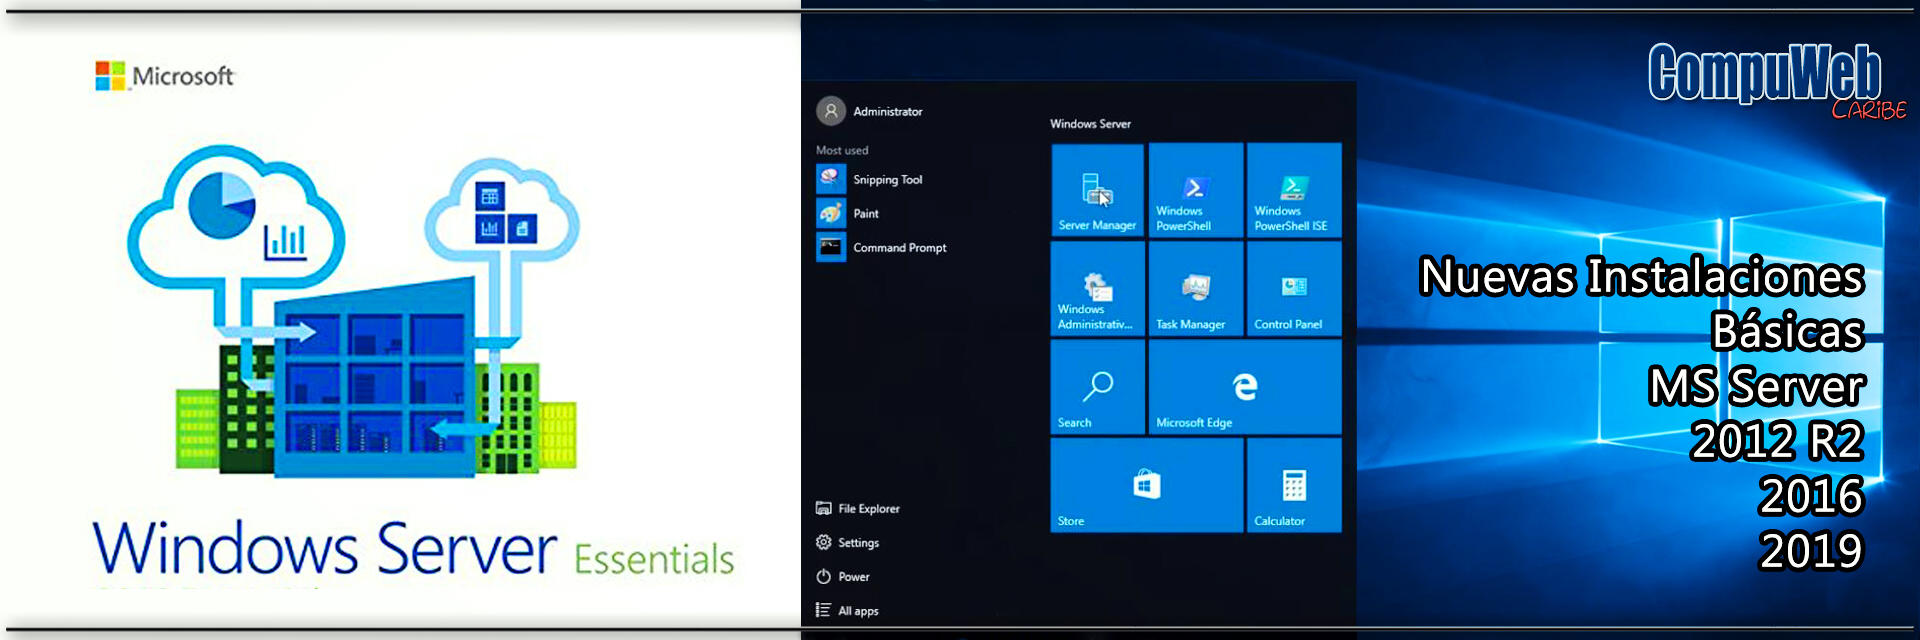The image size is (1920, 640).
Task: Open Settings from the Start menu
Action: click(857, 543)
